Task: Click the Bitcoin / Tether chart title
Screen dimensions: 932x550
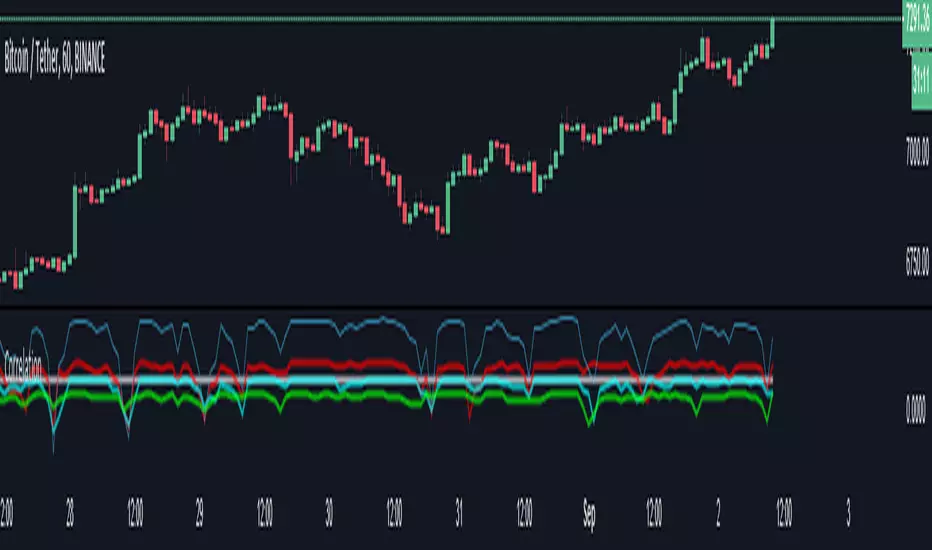Action: tap(55, 58)
